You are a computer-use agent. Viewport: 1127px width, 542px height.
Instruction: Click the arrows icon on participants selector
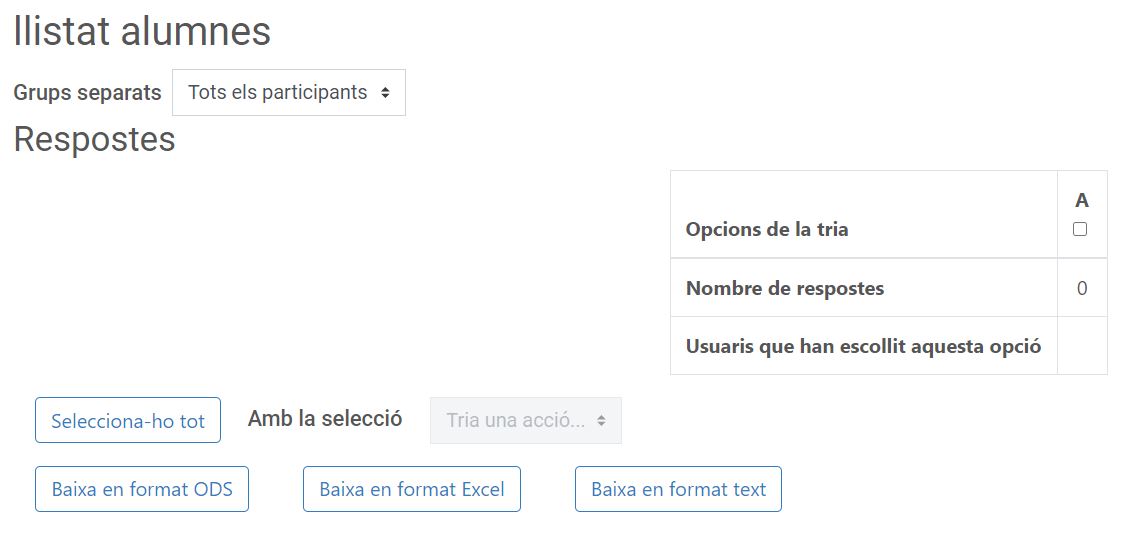point(386,93)
